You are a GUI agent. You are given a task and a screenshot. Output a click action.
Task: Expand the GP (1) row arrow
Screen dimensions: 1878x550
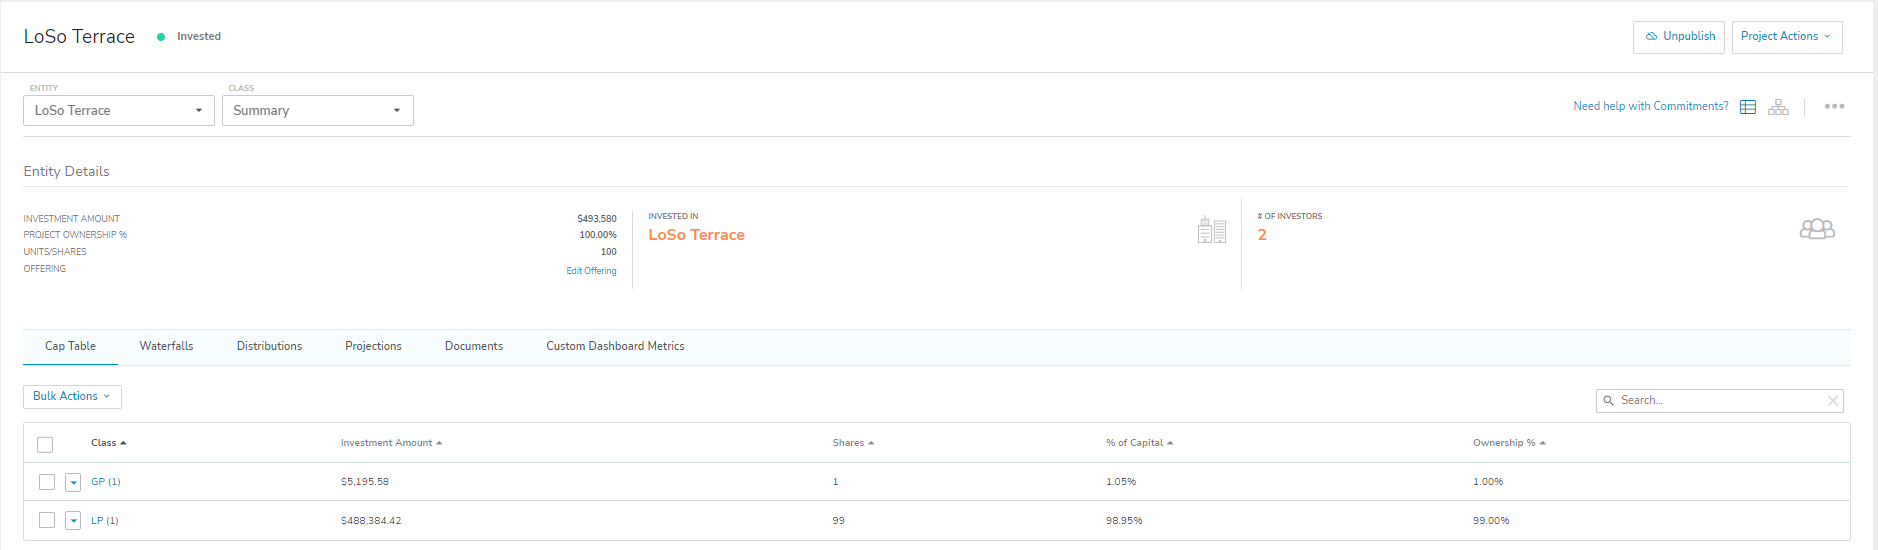pos(73,482)
